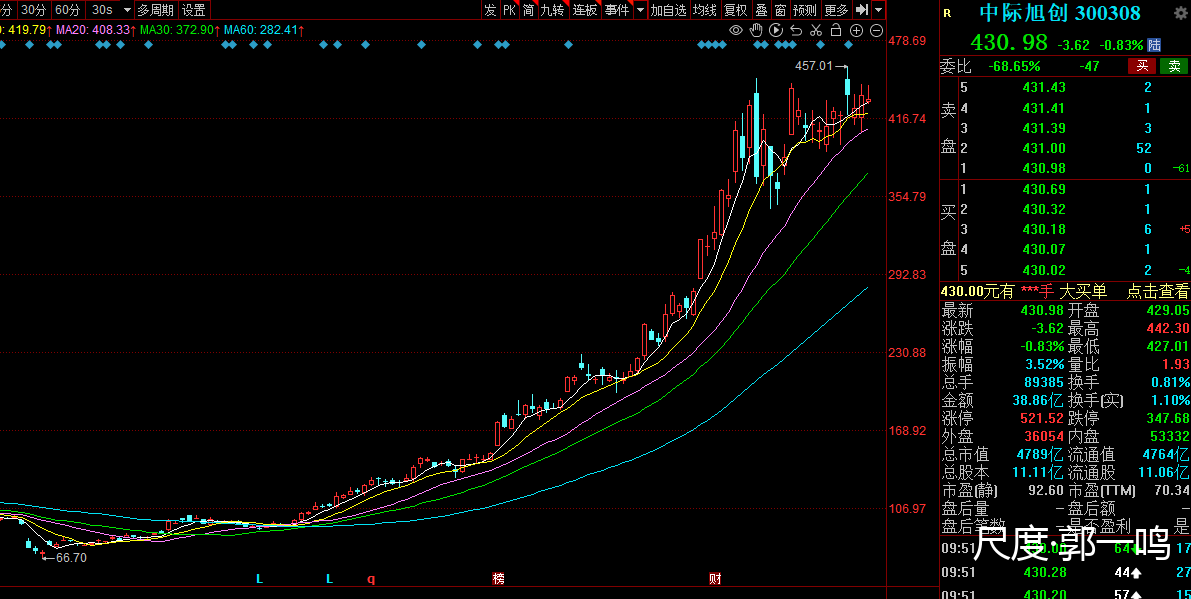Toggle the padlock chart lock
Image resolution: width=1191 pixels, height=599 pixels.
835,30
